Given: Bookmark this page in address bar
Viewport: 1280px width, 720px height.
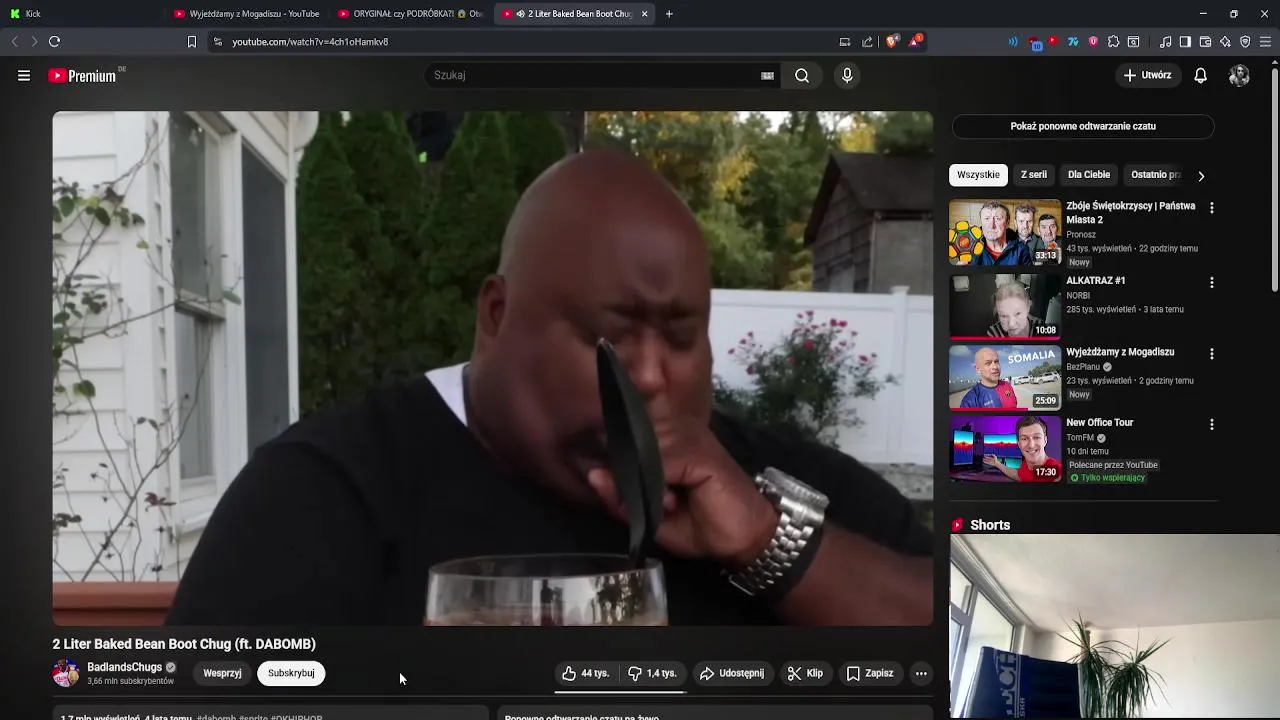Looking at the screenshot, I should click(192, 42).
